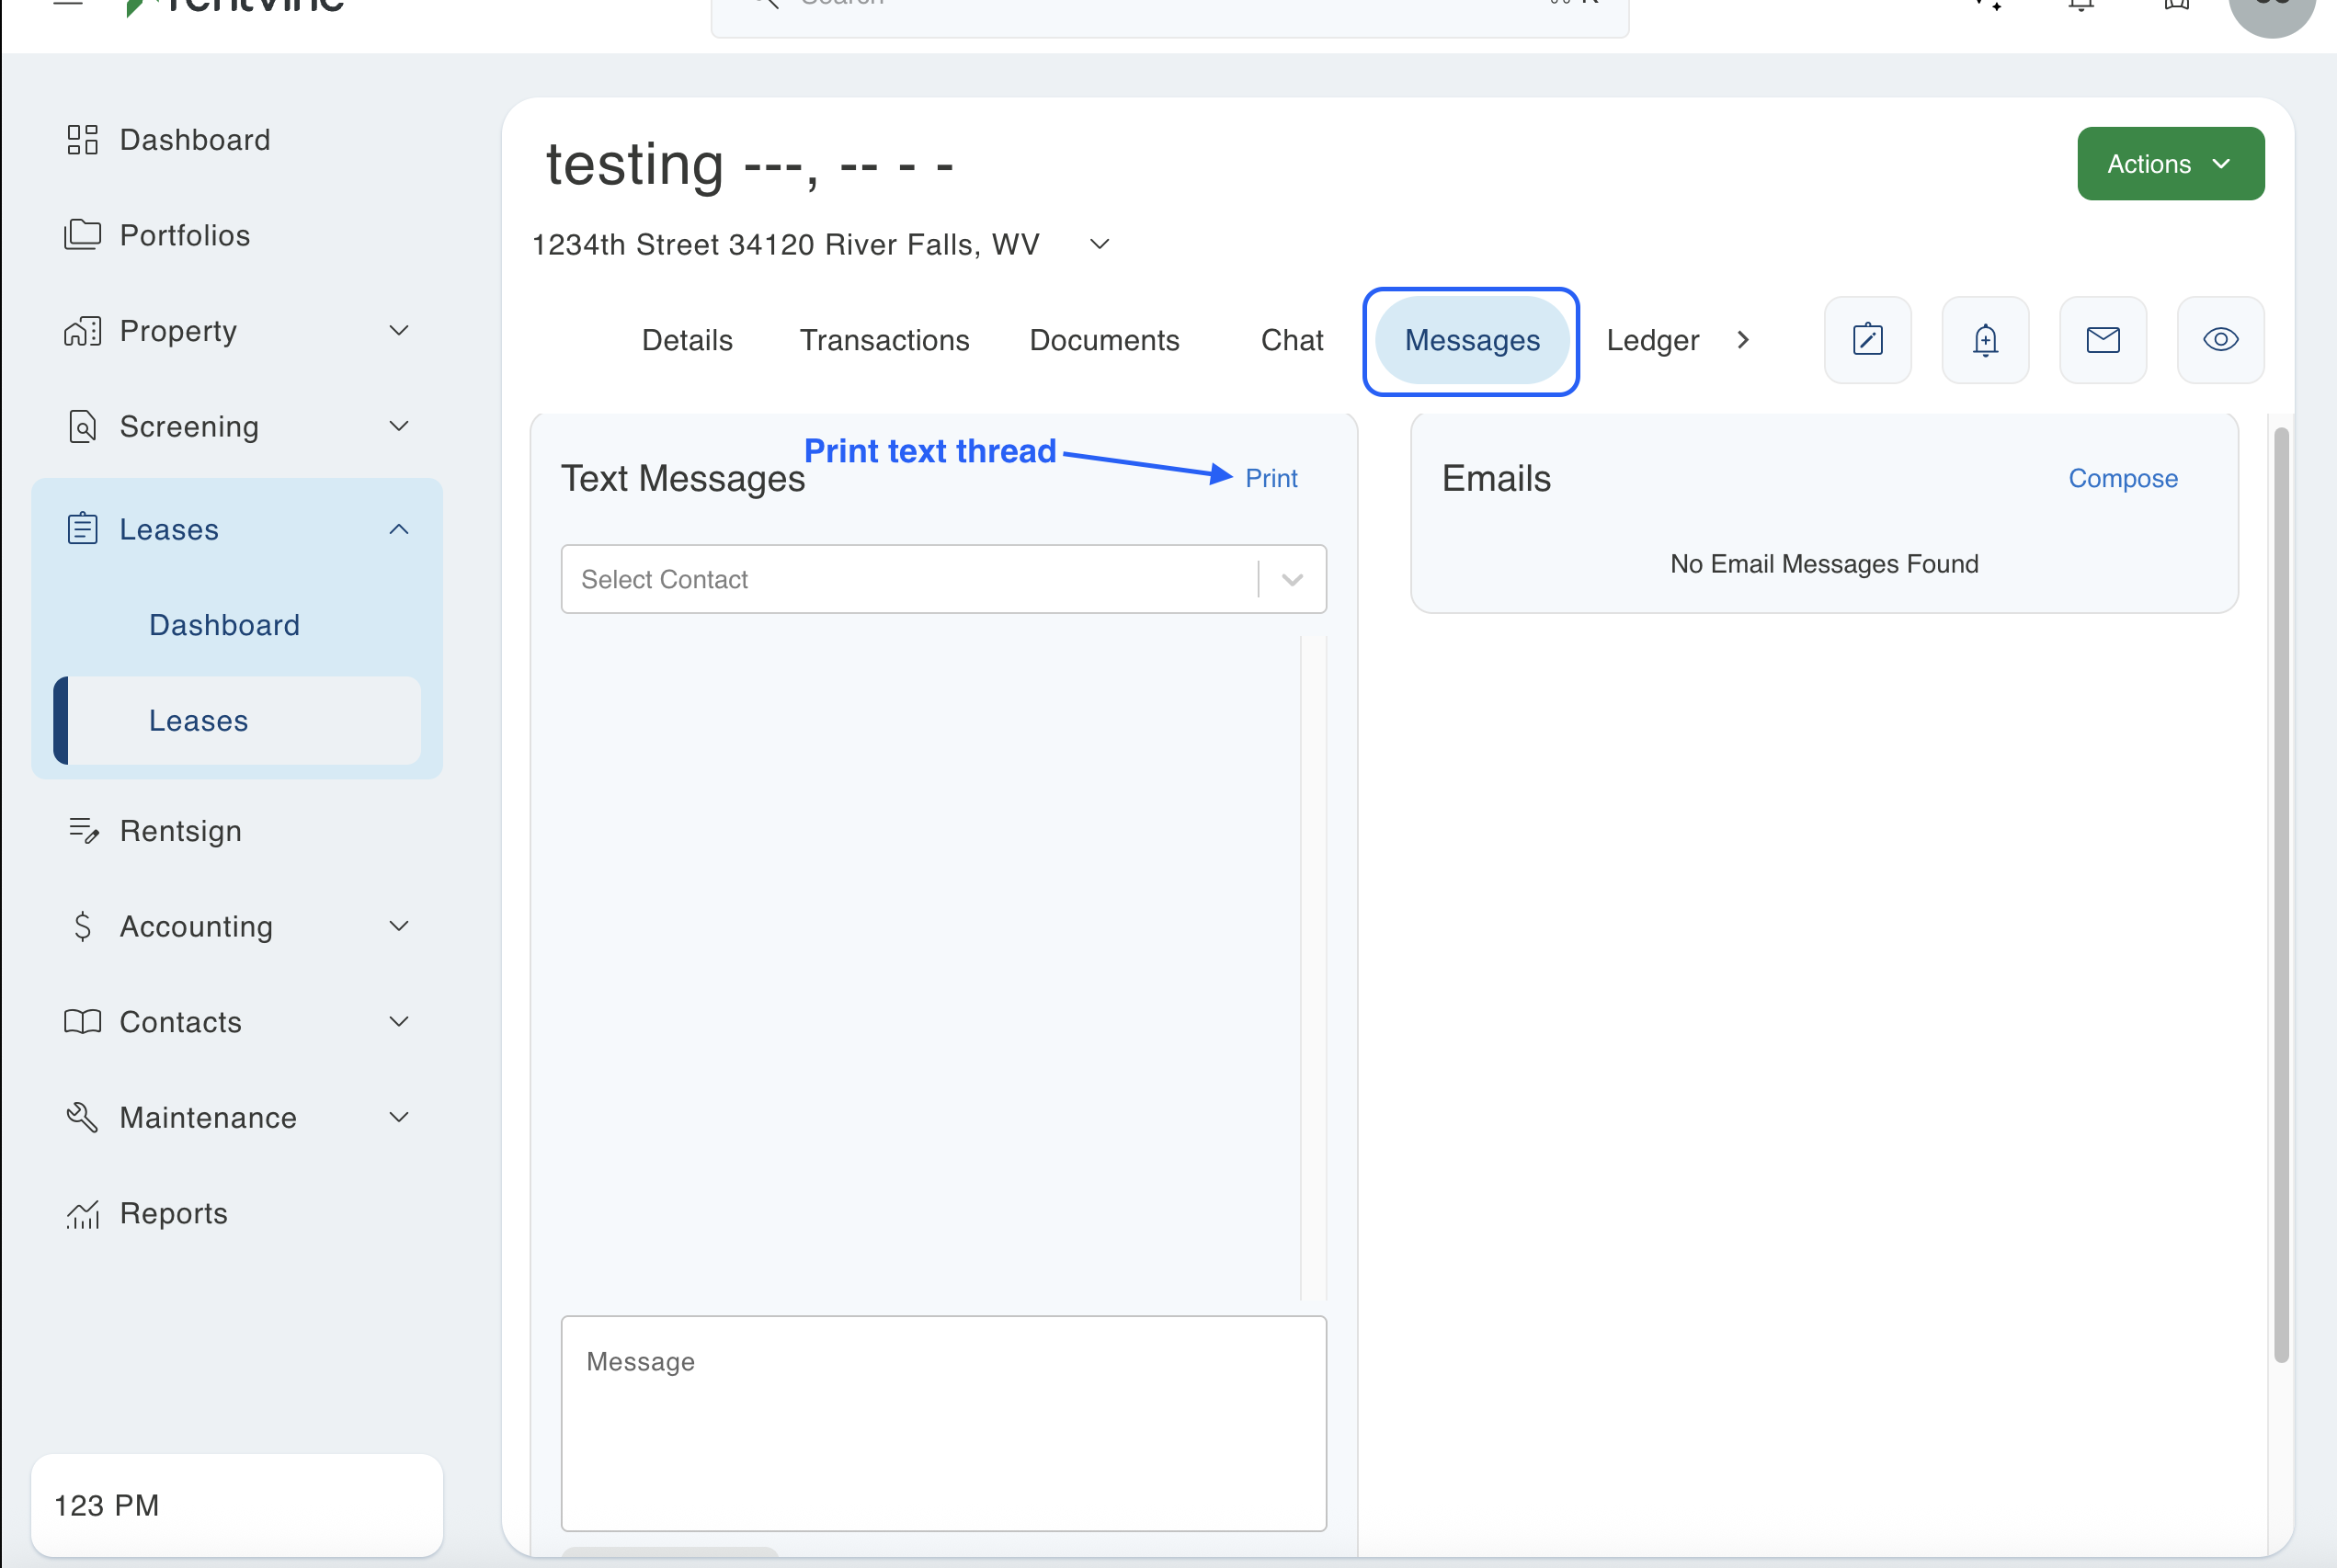2337x1568 pixels.
Task: Open Rentsign in the sidebar
Action: 180,831
